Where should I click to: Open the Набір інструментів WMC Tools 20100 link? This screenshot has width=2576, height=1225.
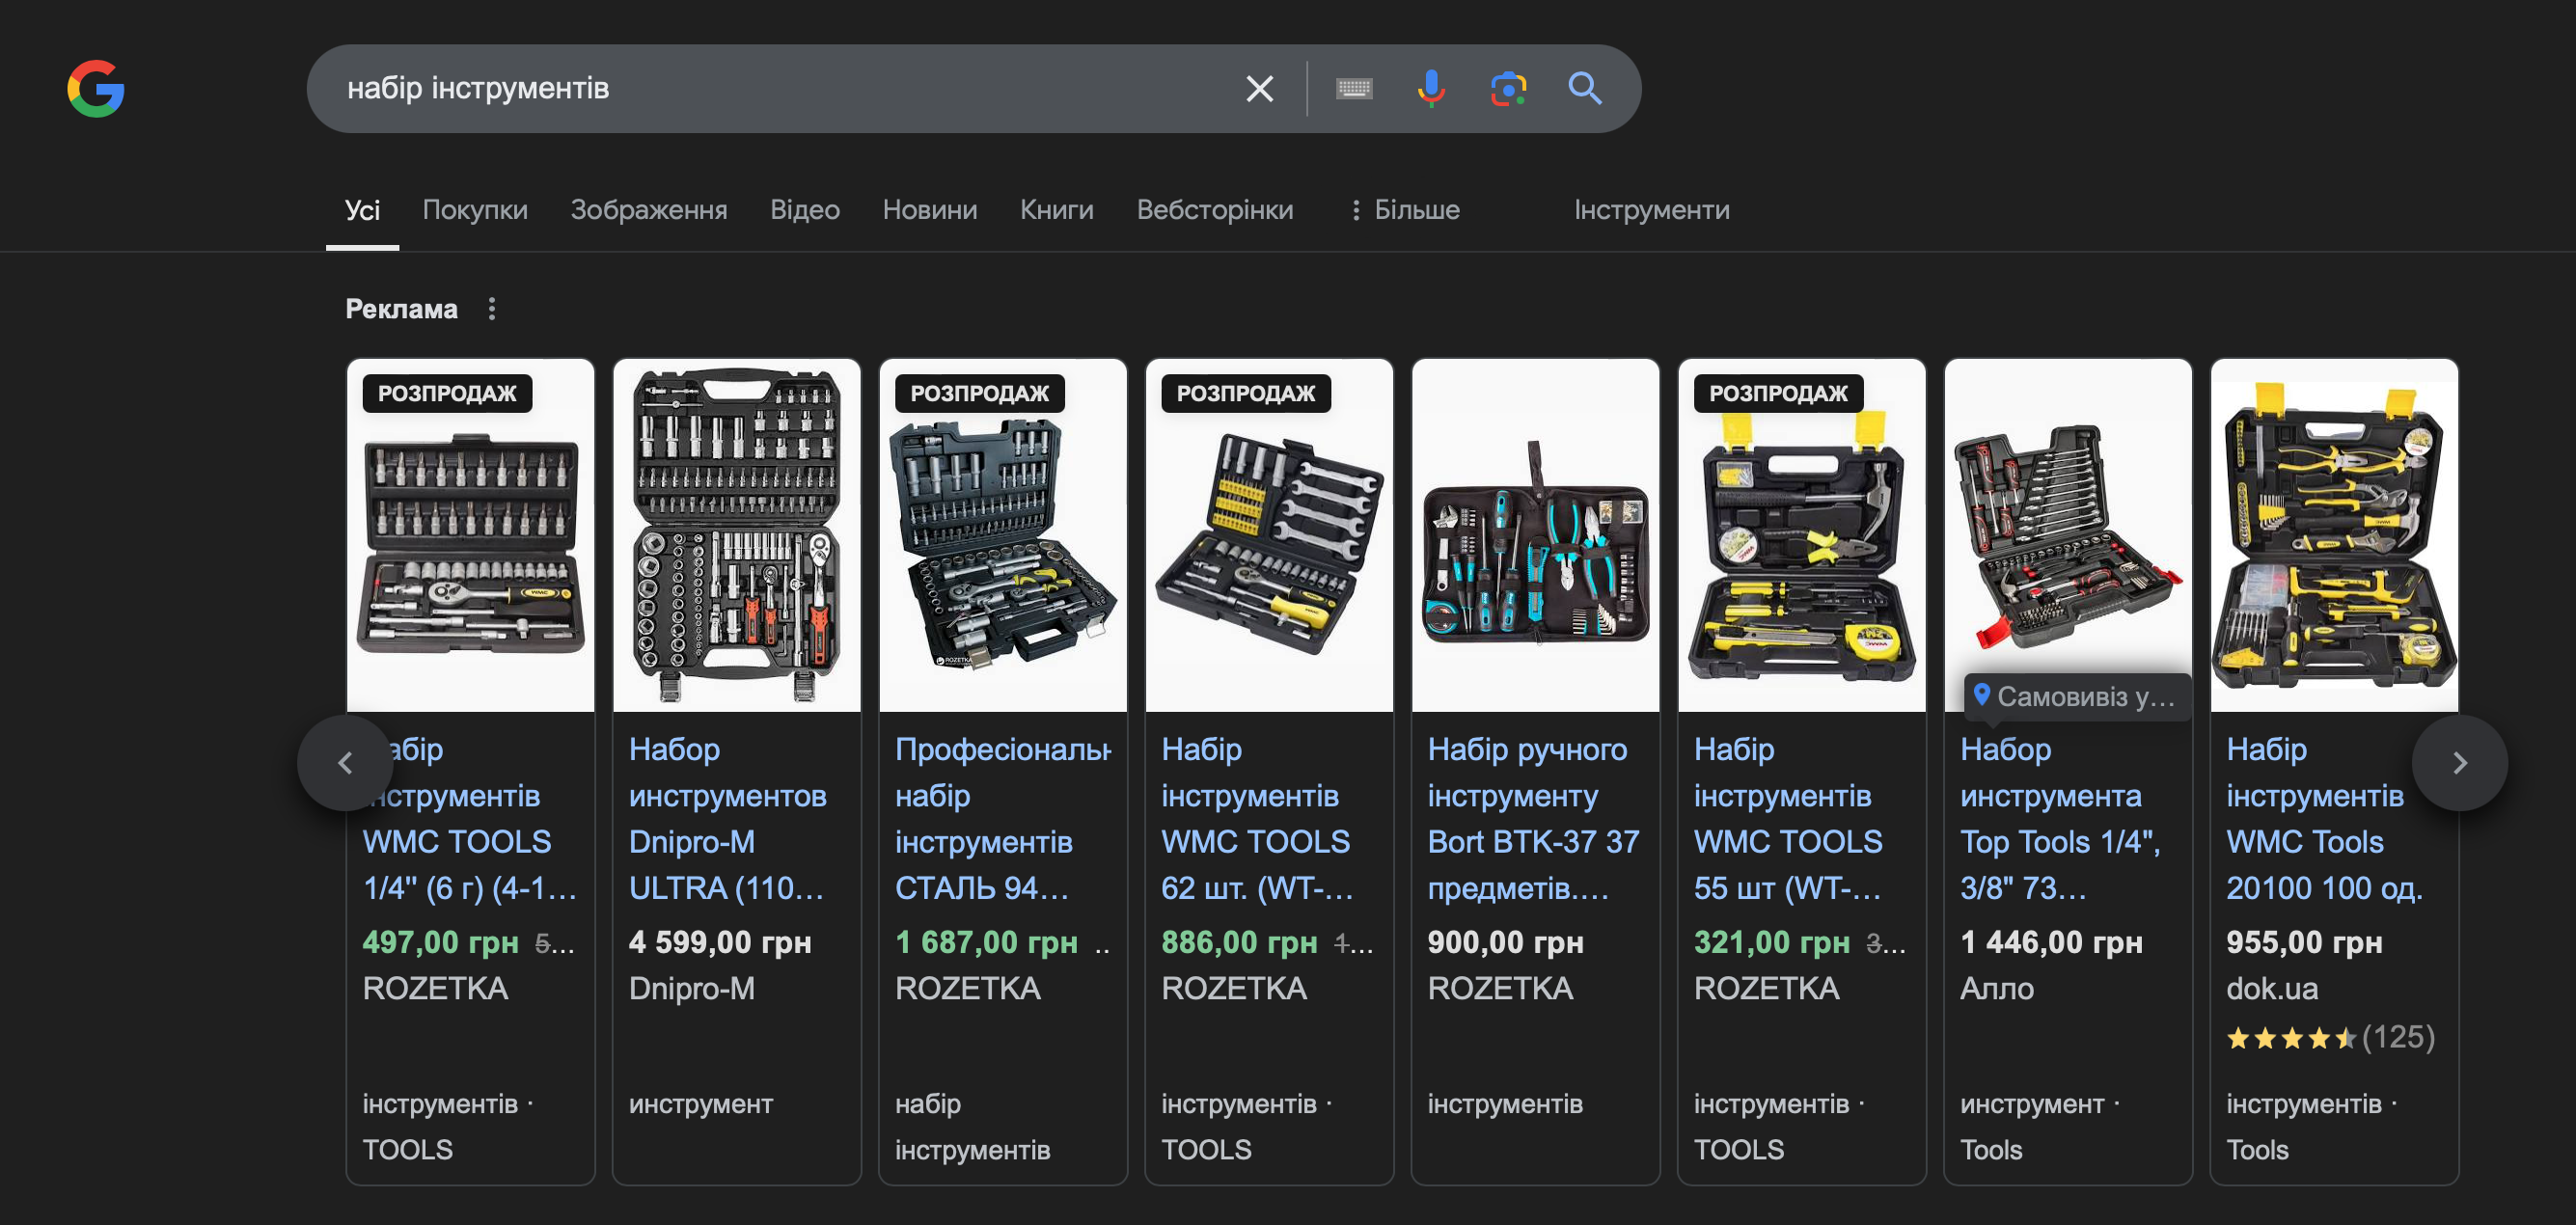pyautogui.click(x=2325, y=818)
